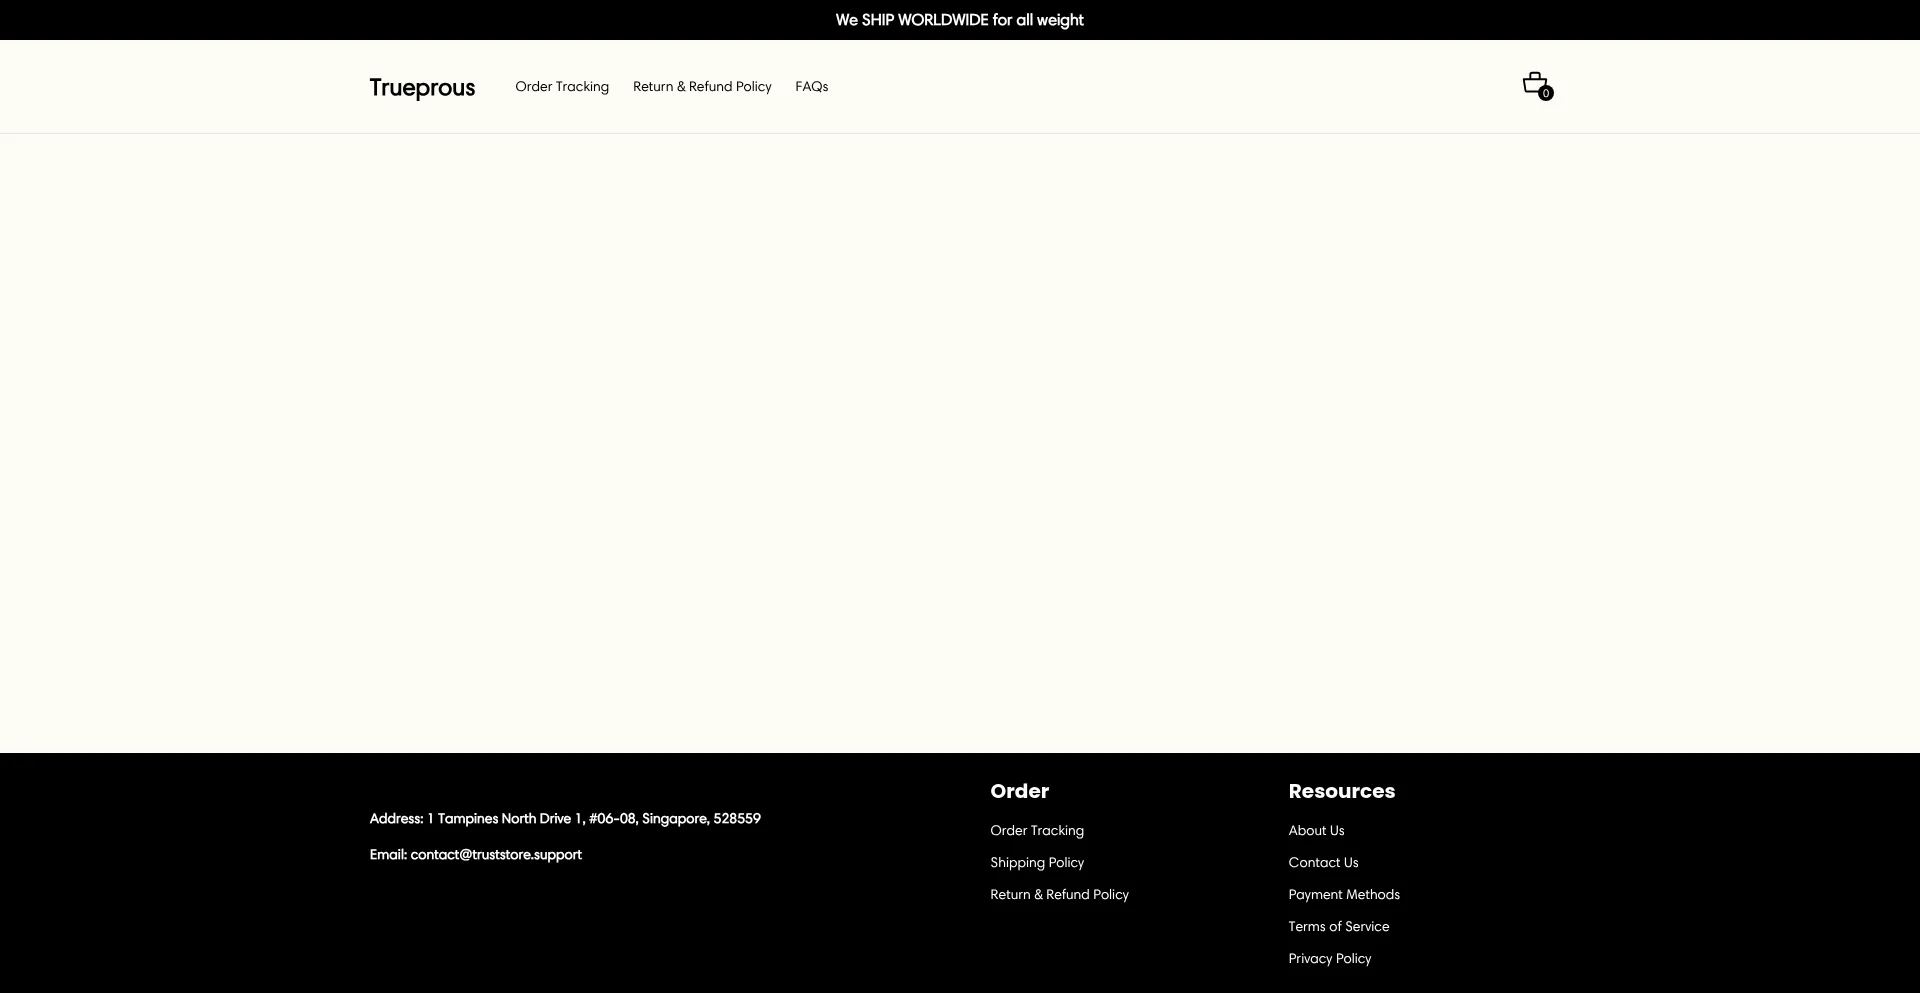The height and width of the screenshot is (993, 1920).
Task: Open the Privacy Policy link
Action: point(1329,959)
